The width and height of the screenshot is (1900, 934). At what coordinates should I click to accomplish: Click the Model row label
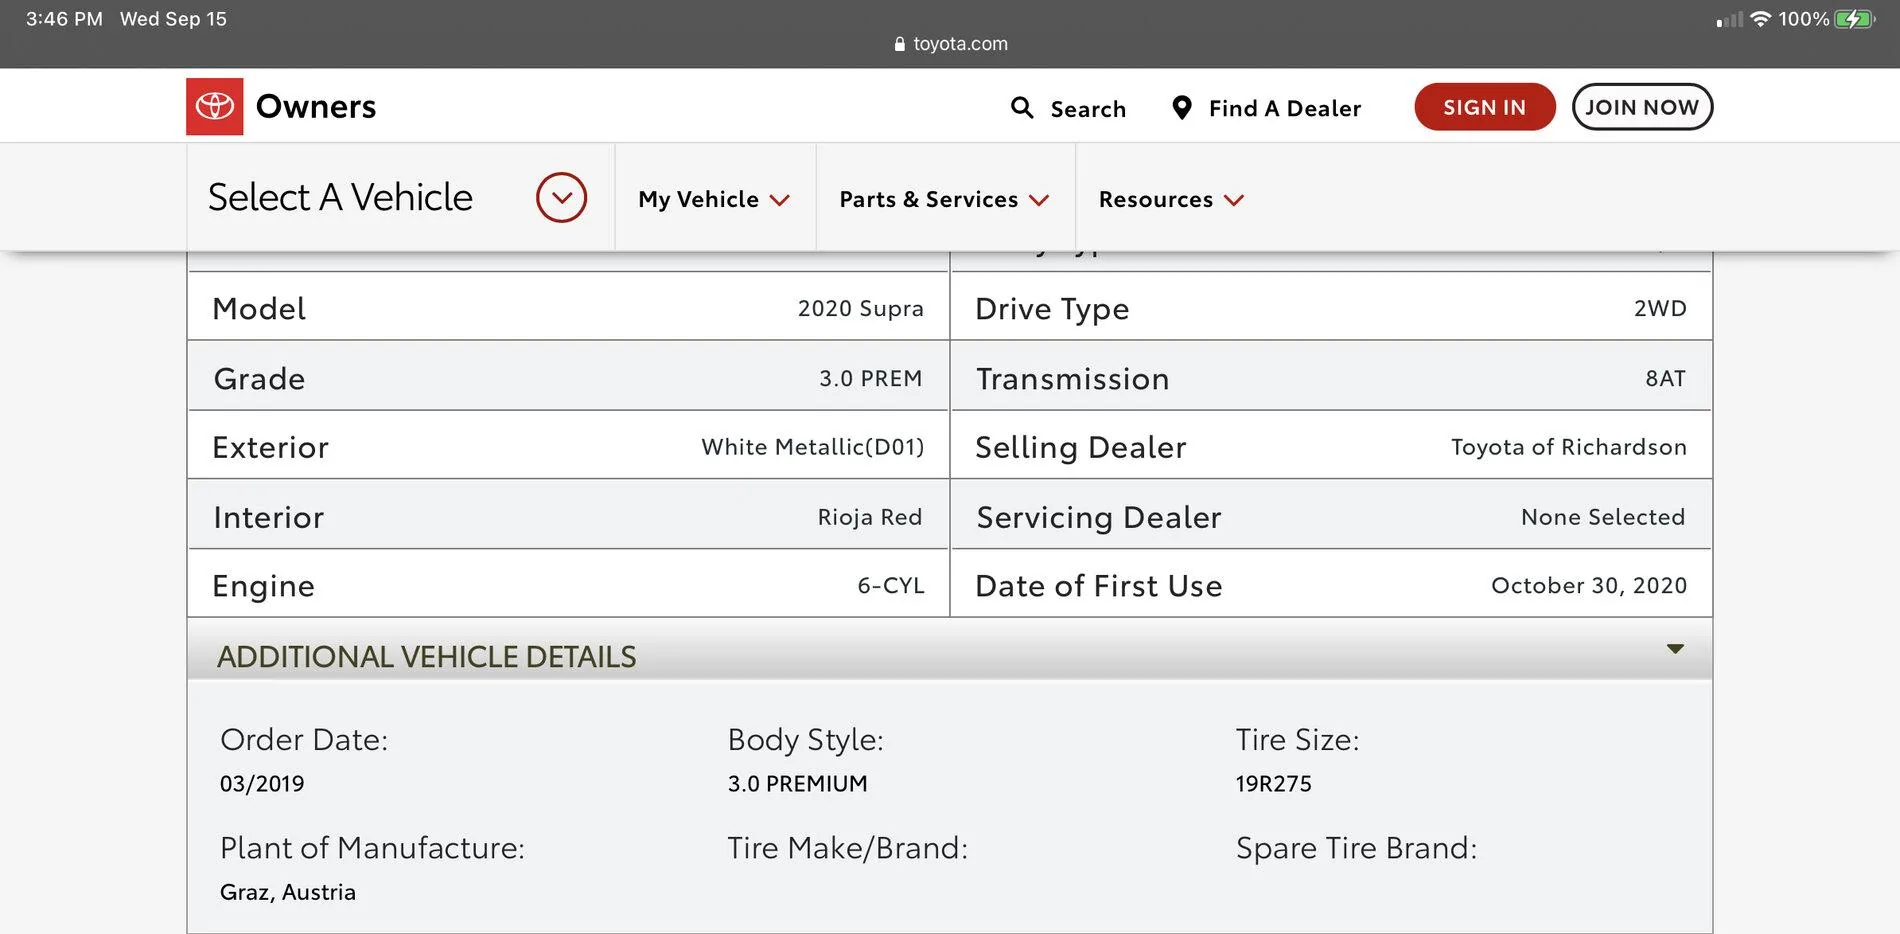pos(259,308)
